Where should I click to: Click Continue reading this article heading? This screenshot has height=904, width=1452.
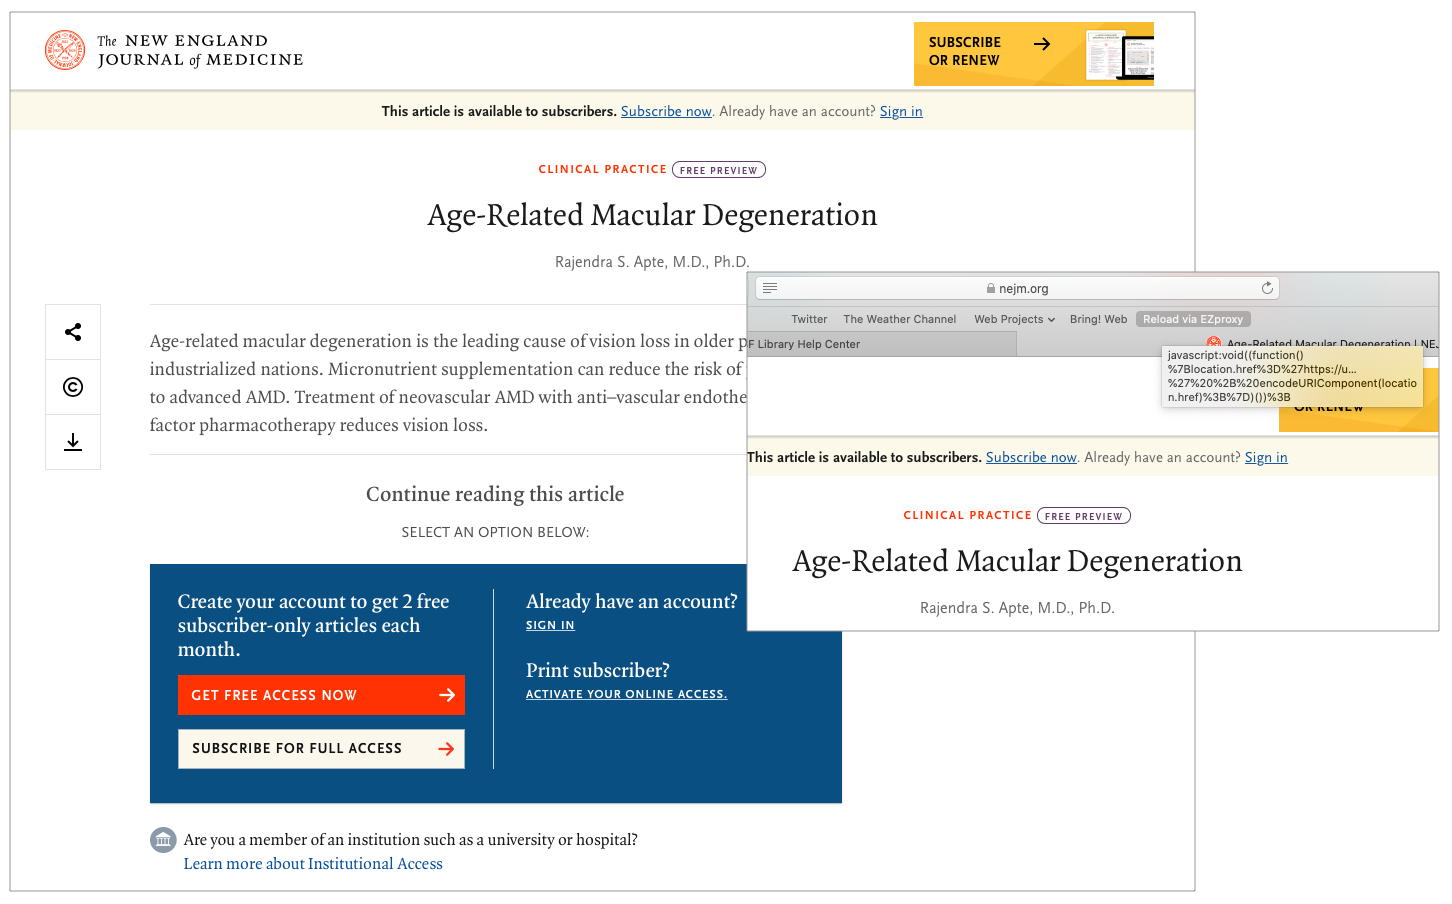tap(495, 494)
